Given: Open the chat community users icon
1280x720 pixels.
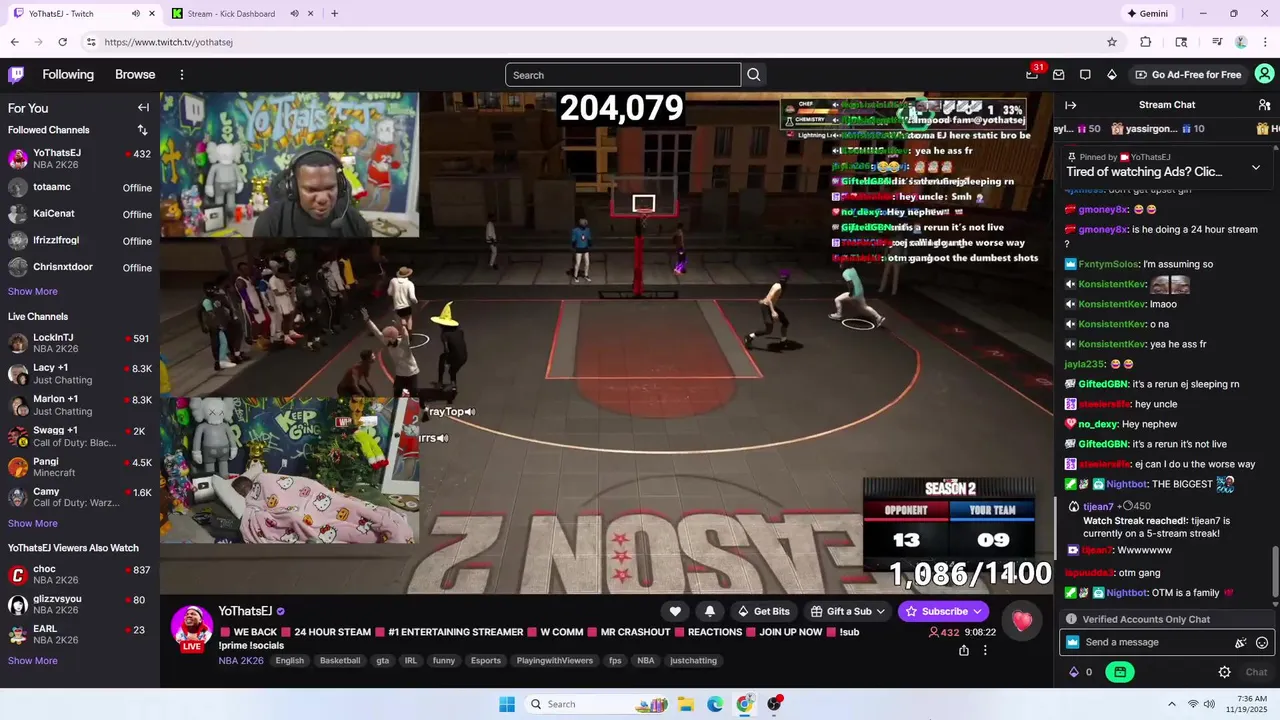Looking at the screenshot, I should point(1264,105).
